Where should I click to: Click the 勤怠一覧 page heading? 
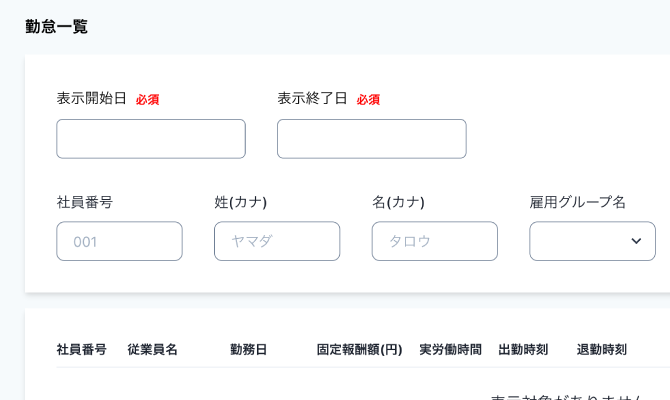tap(57, 27)
